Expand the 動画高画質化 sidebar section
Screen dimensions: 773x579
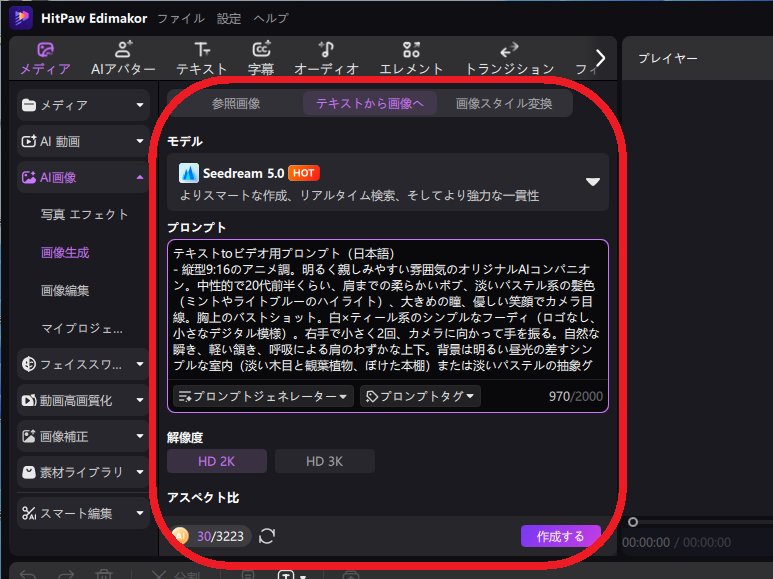[83, 400]
